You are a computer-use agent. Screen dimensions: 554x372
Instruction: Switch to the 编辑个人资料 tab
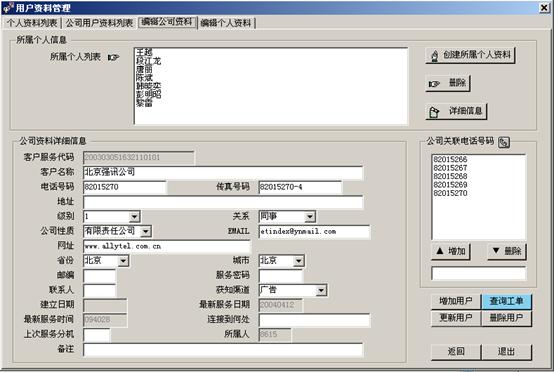226,23
